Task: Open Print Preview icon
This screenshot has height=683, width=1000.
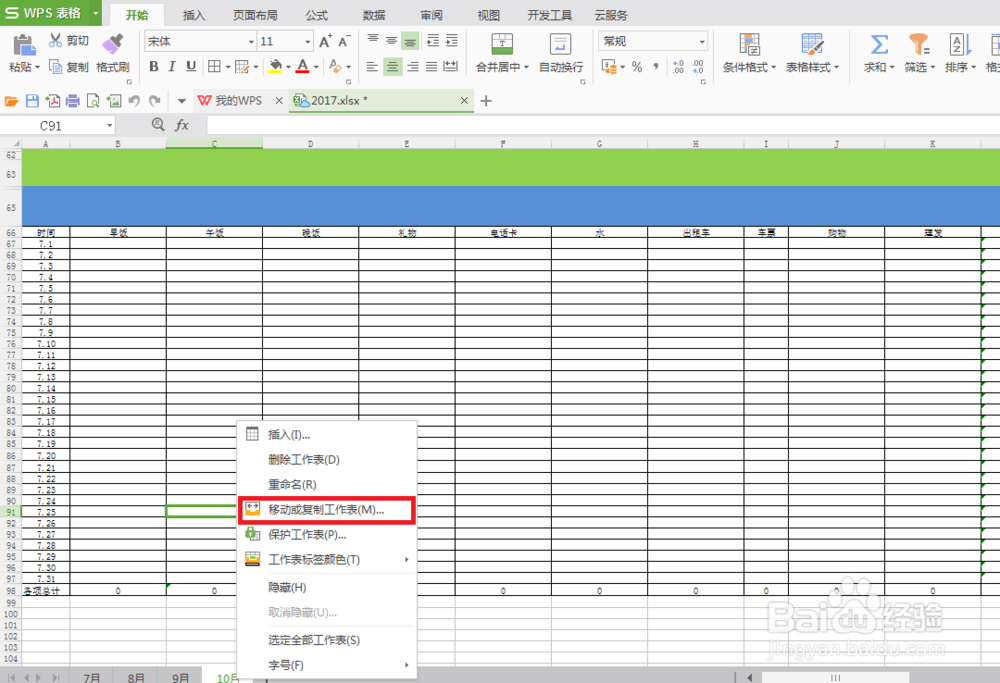Action: pyautogui.click(x=93, y=101)
